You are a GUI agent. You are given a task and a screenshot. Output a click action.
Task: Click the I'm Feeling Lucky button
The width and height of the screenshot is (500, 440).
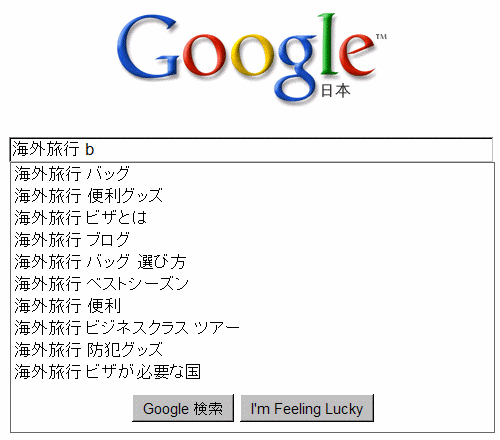307,408
